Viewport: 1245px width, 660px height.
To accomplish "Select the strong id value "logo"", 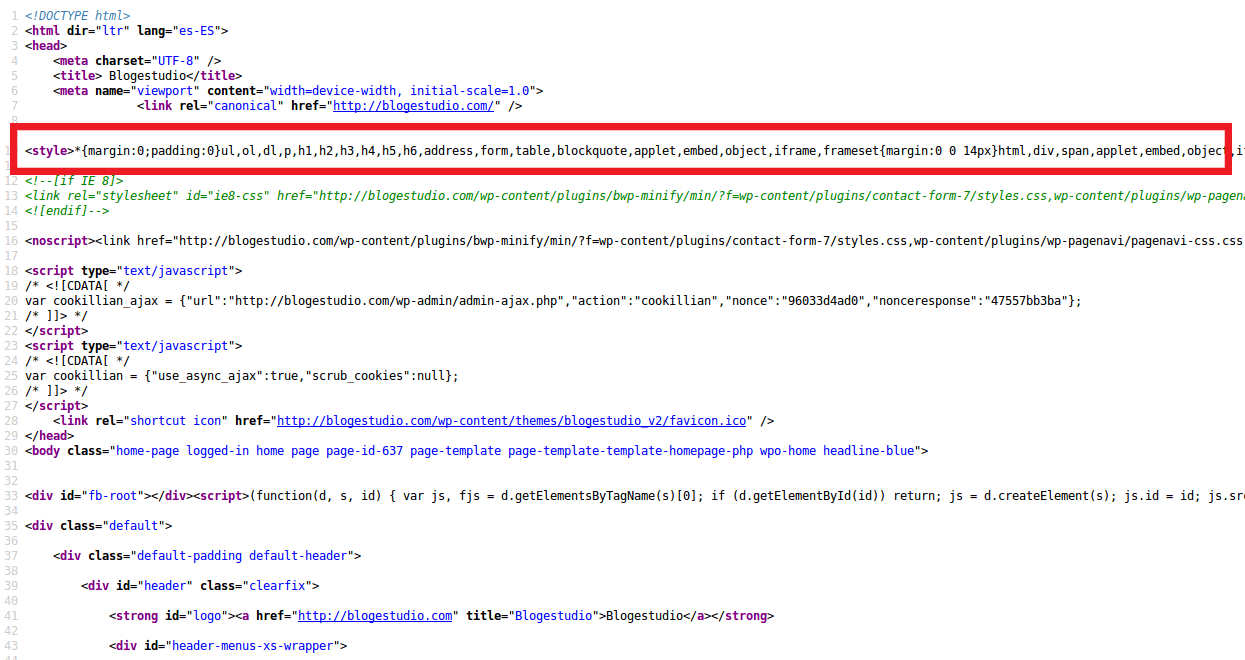I will (x=206, y=615).
